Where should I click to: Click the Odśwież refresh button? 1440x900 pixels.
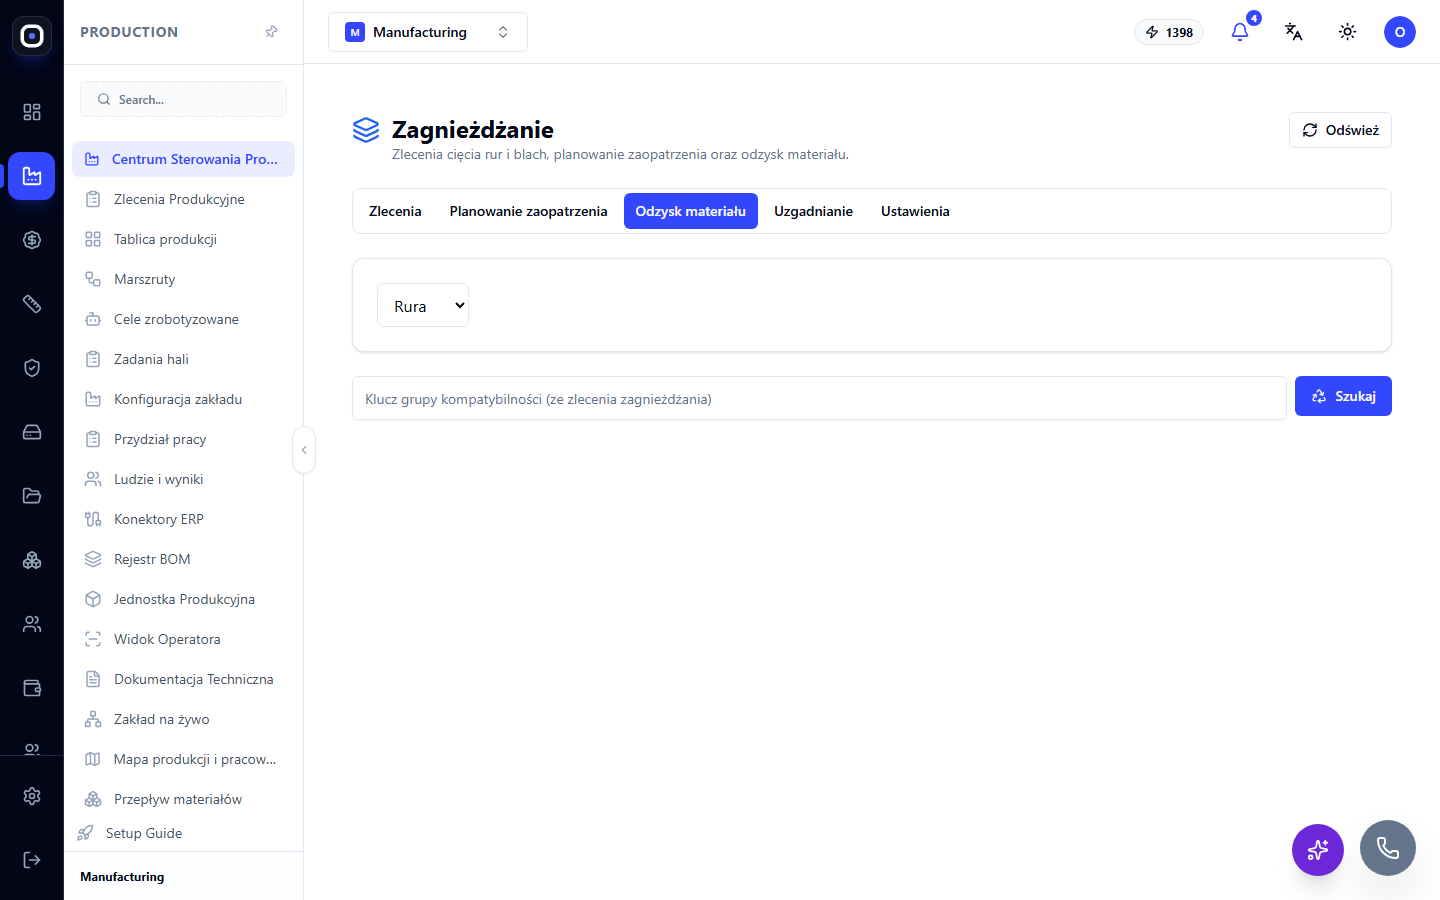(x=1340, y=130)
